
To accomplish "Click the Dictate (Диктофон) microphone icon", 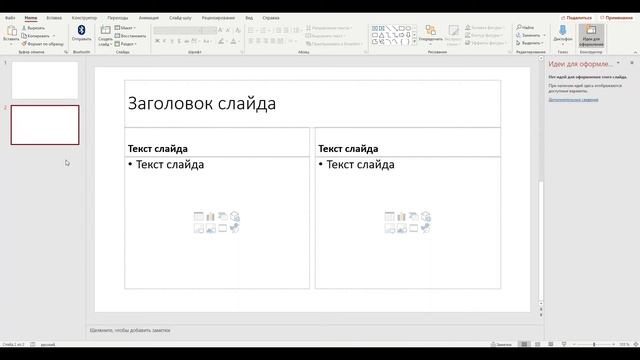I will [562, 30].
